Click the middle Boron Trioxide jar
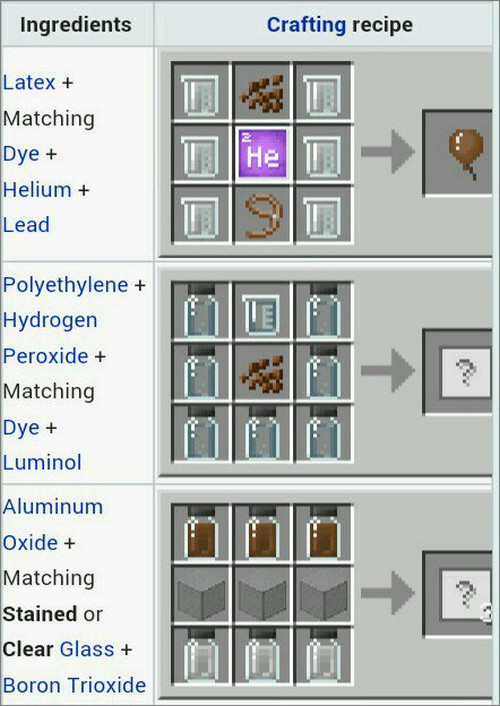 click(x=263, y=656)
